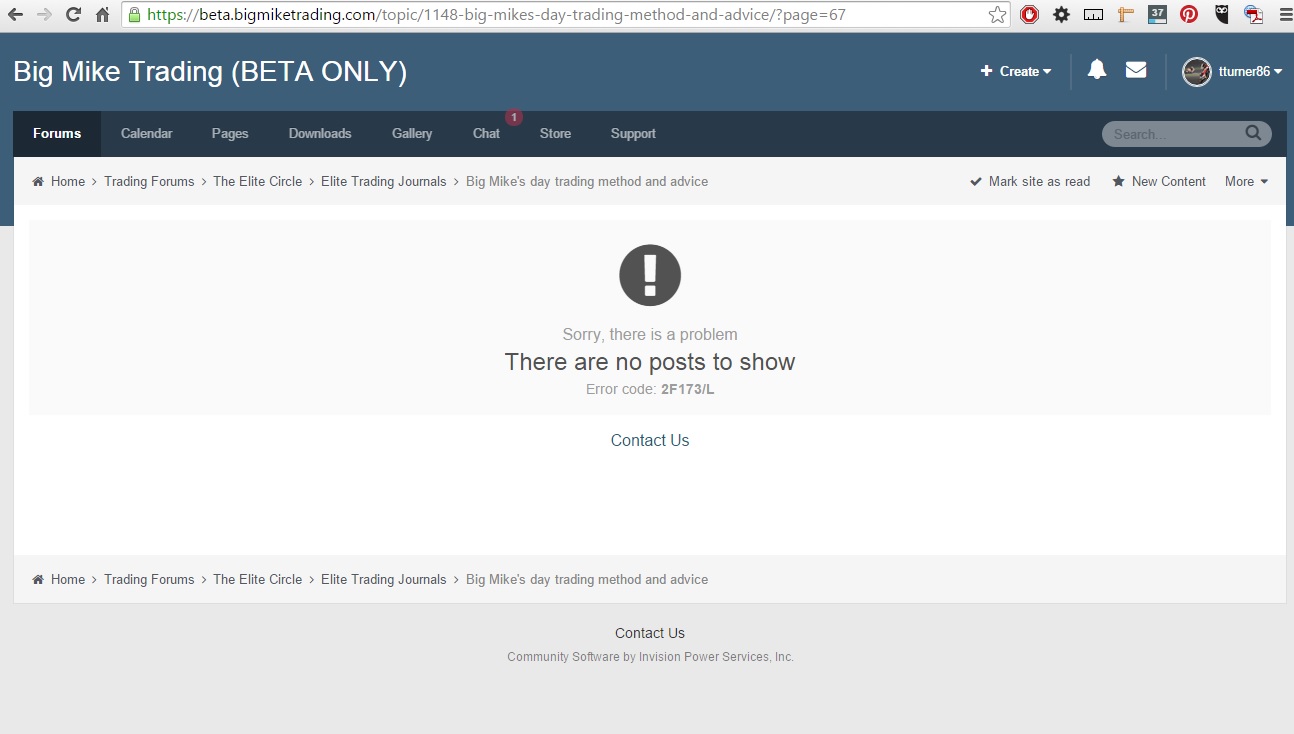This screenshot has width=1294, height=734.
Task: Open the Calendar tab
Action: [147, 134]
